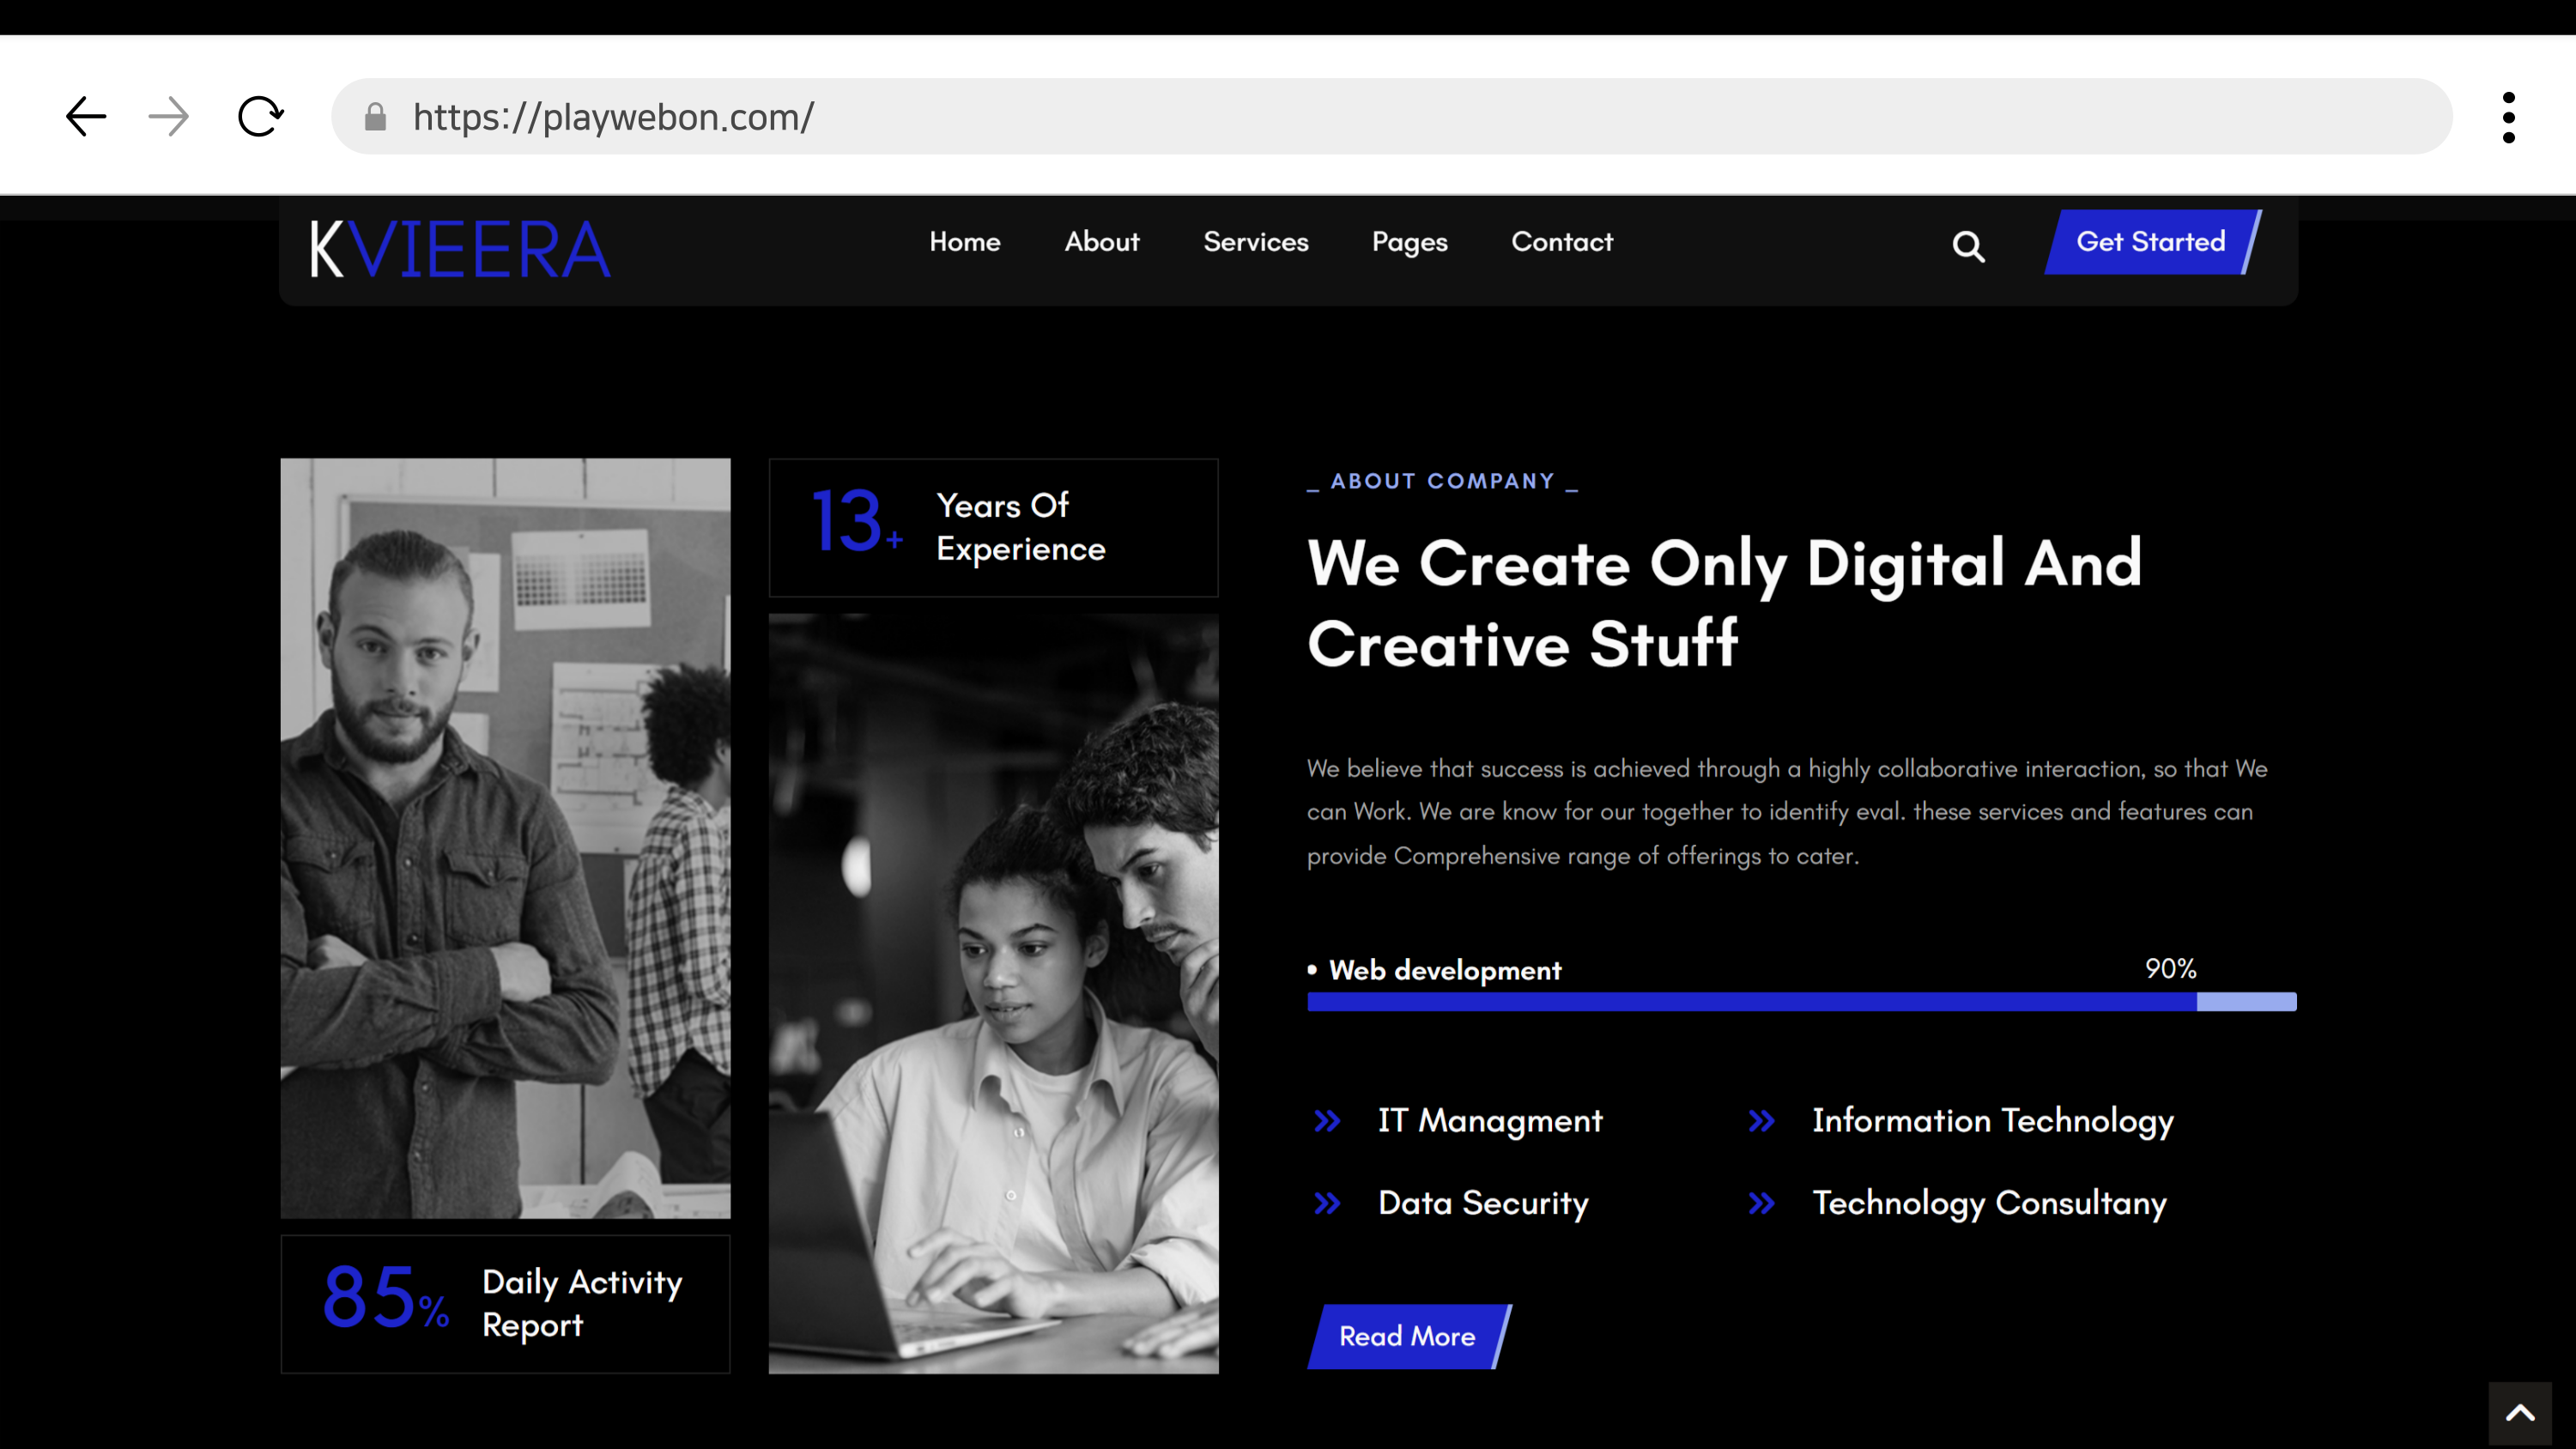Click the browser forward arrow
Viewport: 2576px width, 1449px height.
tap(168, 116)
